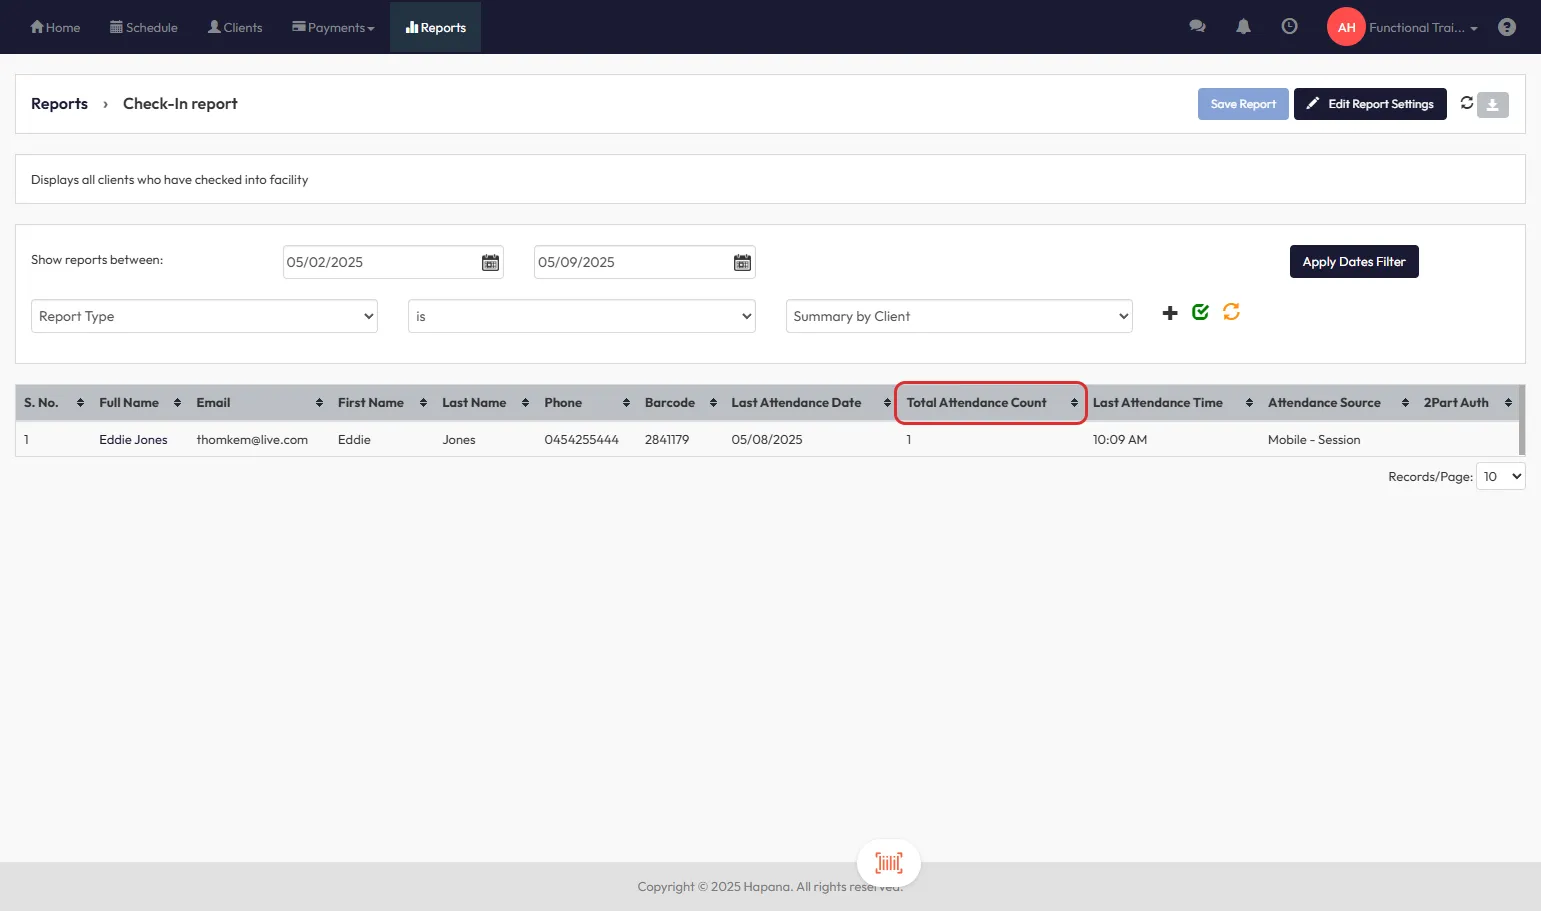Viewport: 1541px width, 911px height.
Task: Click the end date input field
Action: 631,262
